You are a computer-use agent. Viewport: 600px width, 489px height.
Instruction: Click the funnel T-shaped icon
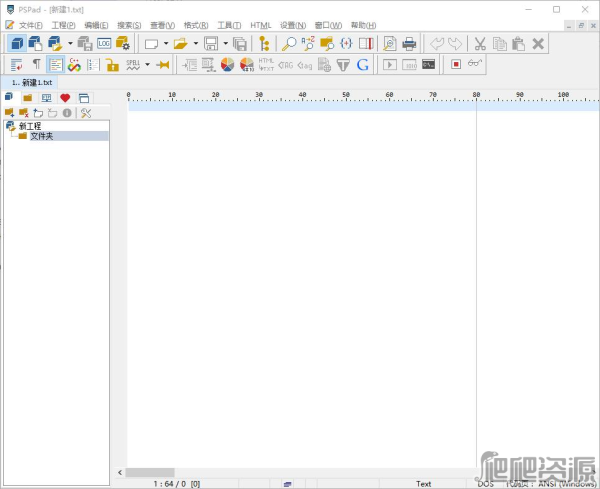point(343,65)
